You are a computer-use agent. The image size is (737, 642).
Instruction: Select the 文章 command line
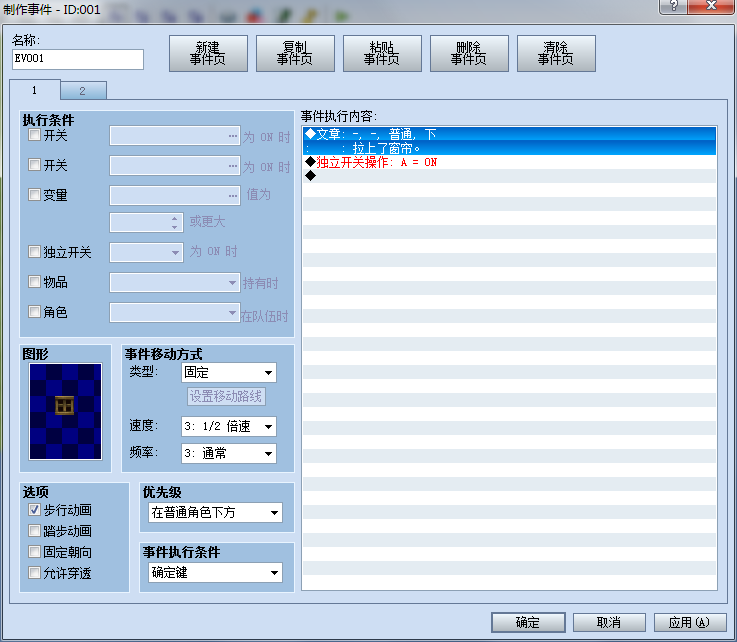click(x=510, y=134)
